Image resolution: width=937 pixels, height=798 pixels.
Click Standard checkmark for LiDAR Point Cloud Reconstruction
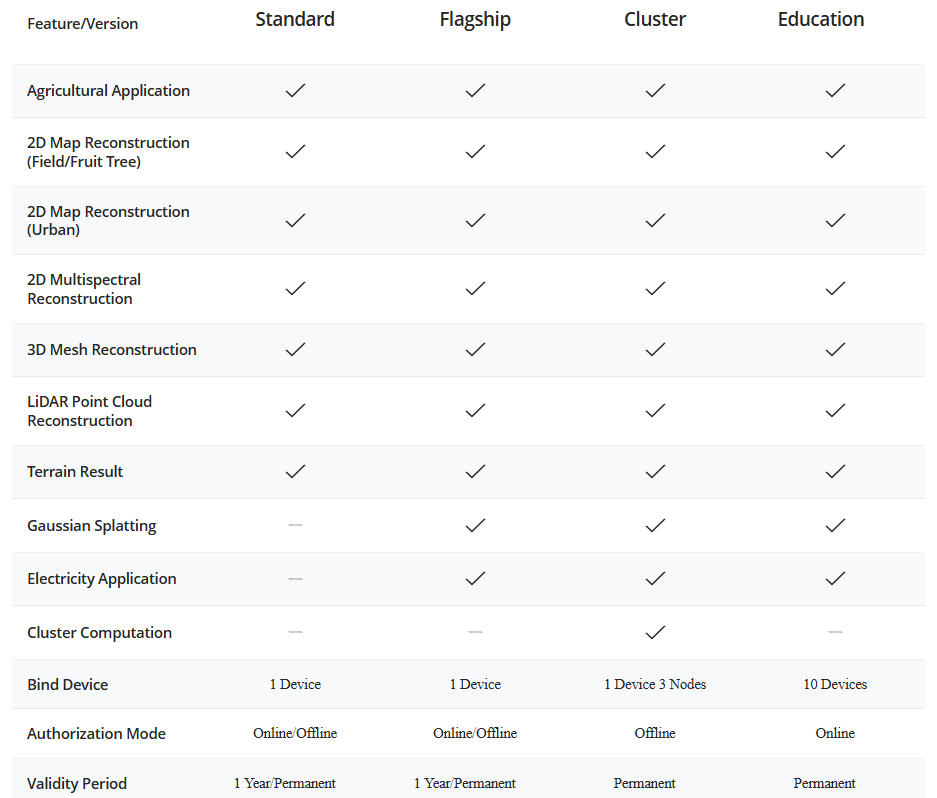tap(295, 410)
